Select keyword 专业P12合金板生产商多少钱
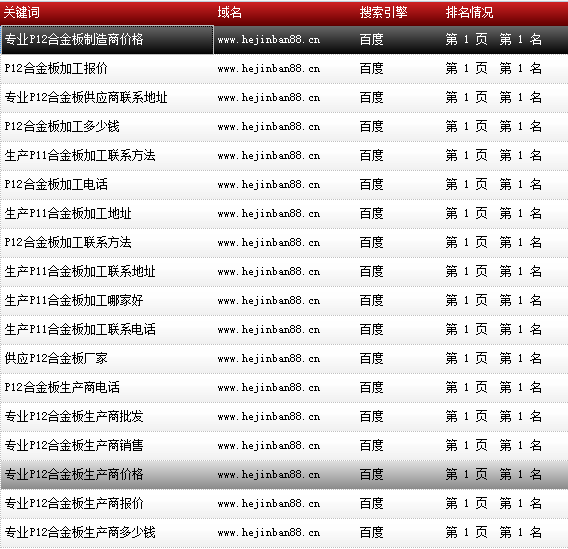 coord(80,532)
